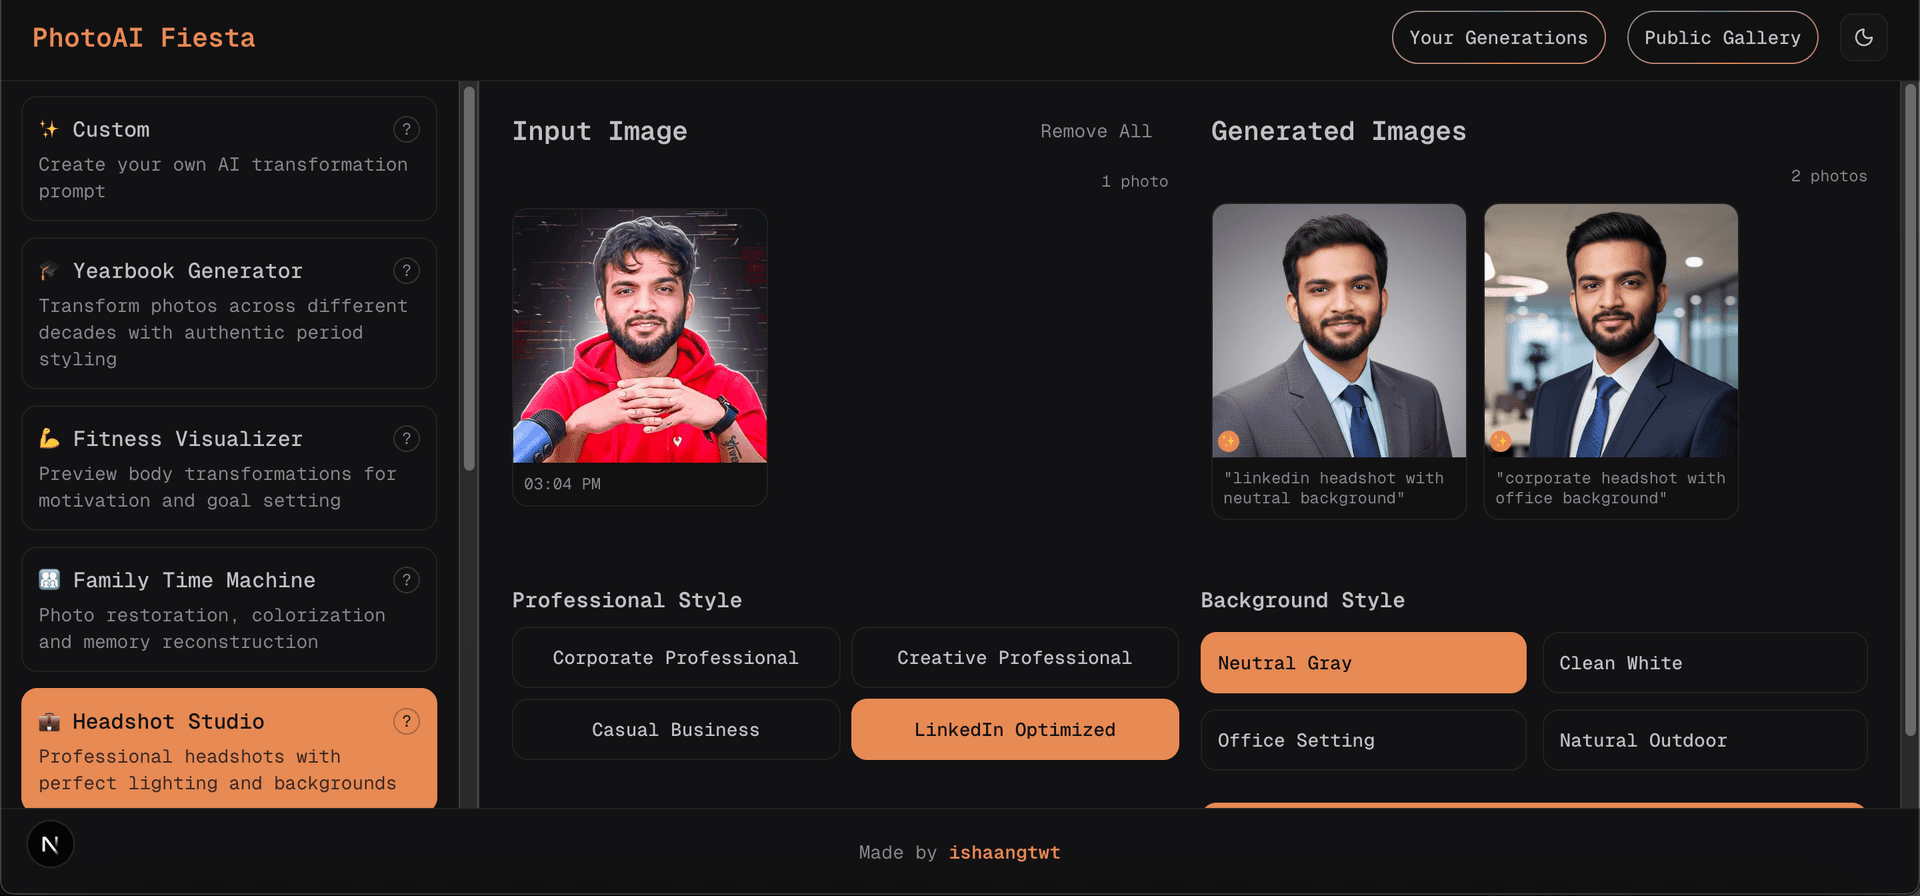Click the help icon beside Yearbook Generator

point(406,271)
